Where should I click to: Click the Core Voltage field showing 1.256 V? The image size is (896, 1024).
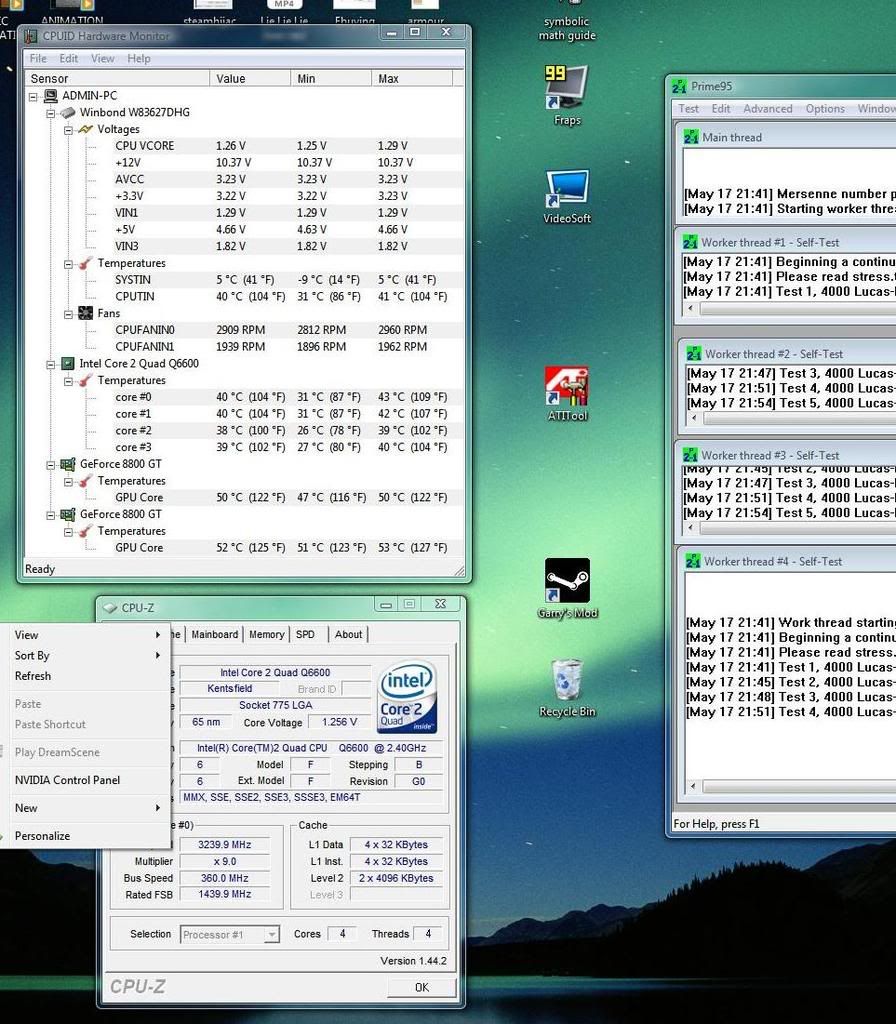[x=339, y=722]
